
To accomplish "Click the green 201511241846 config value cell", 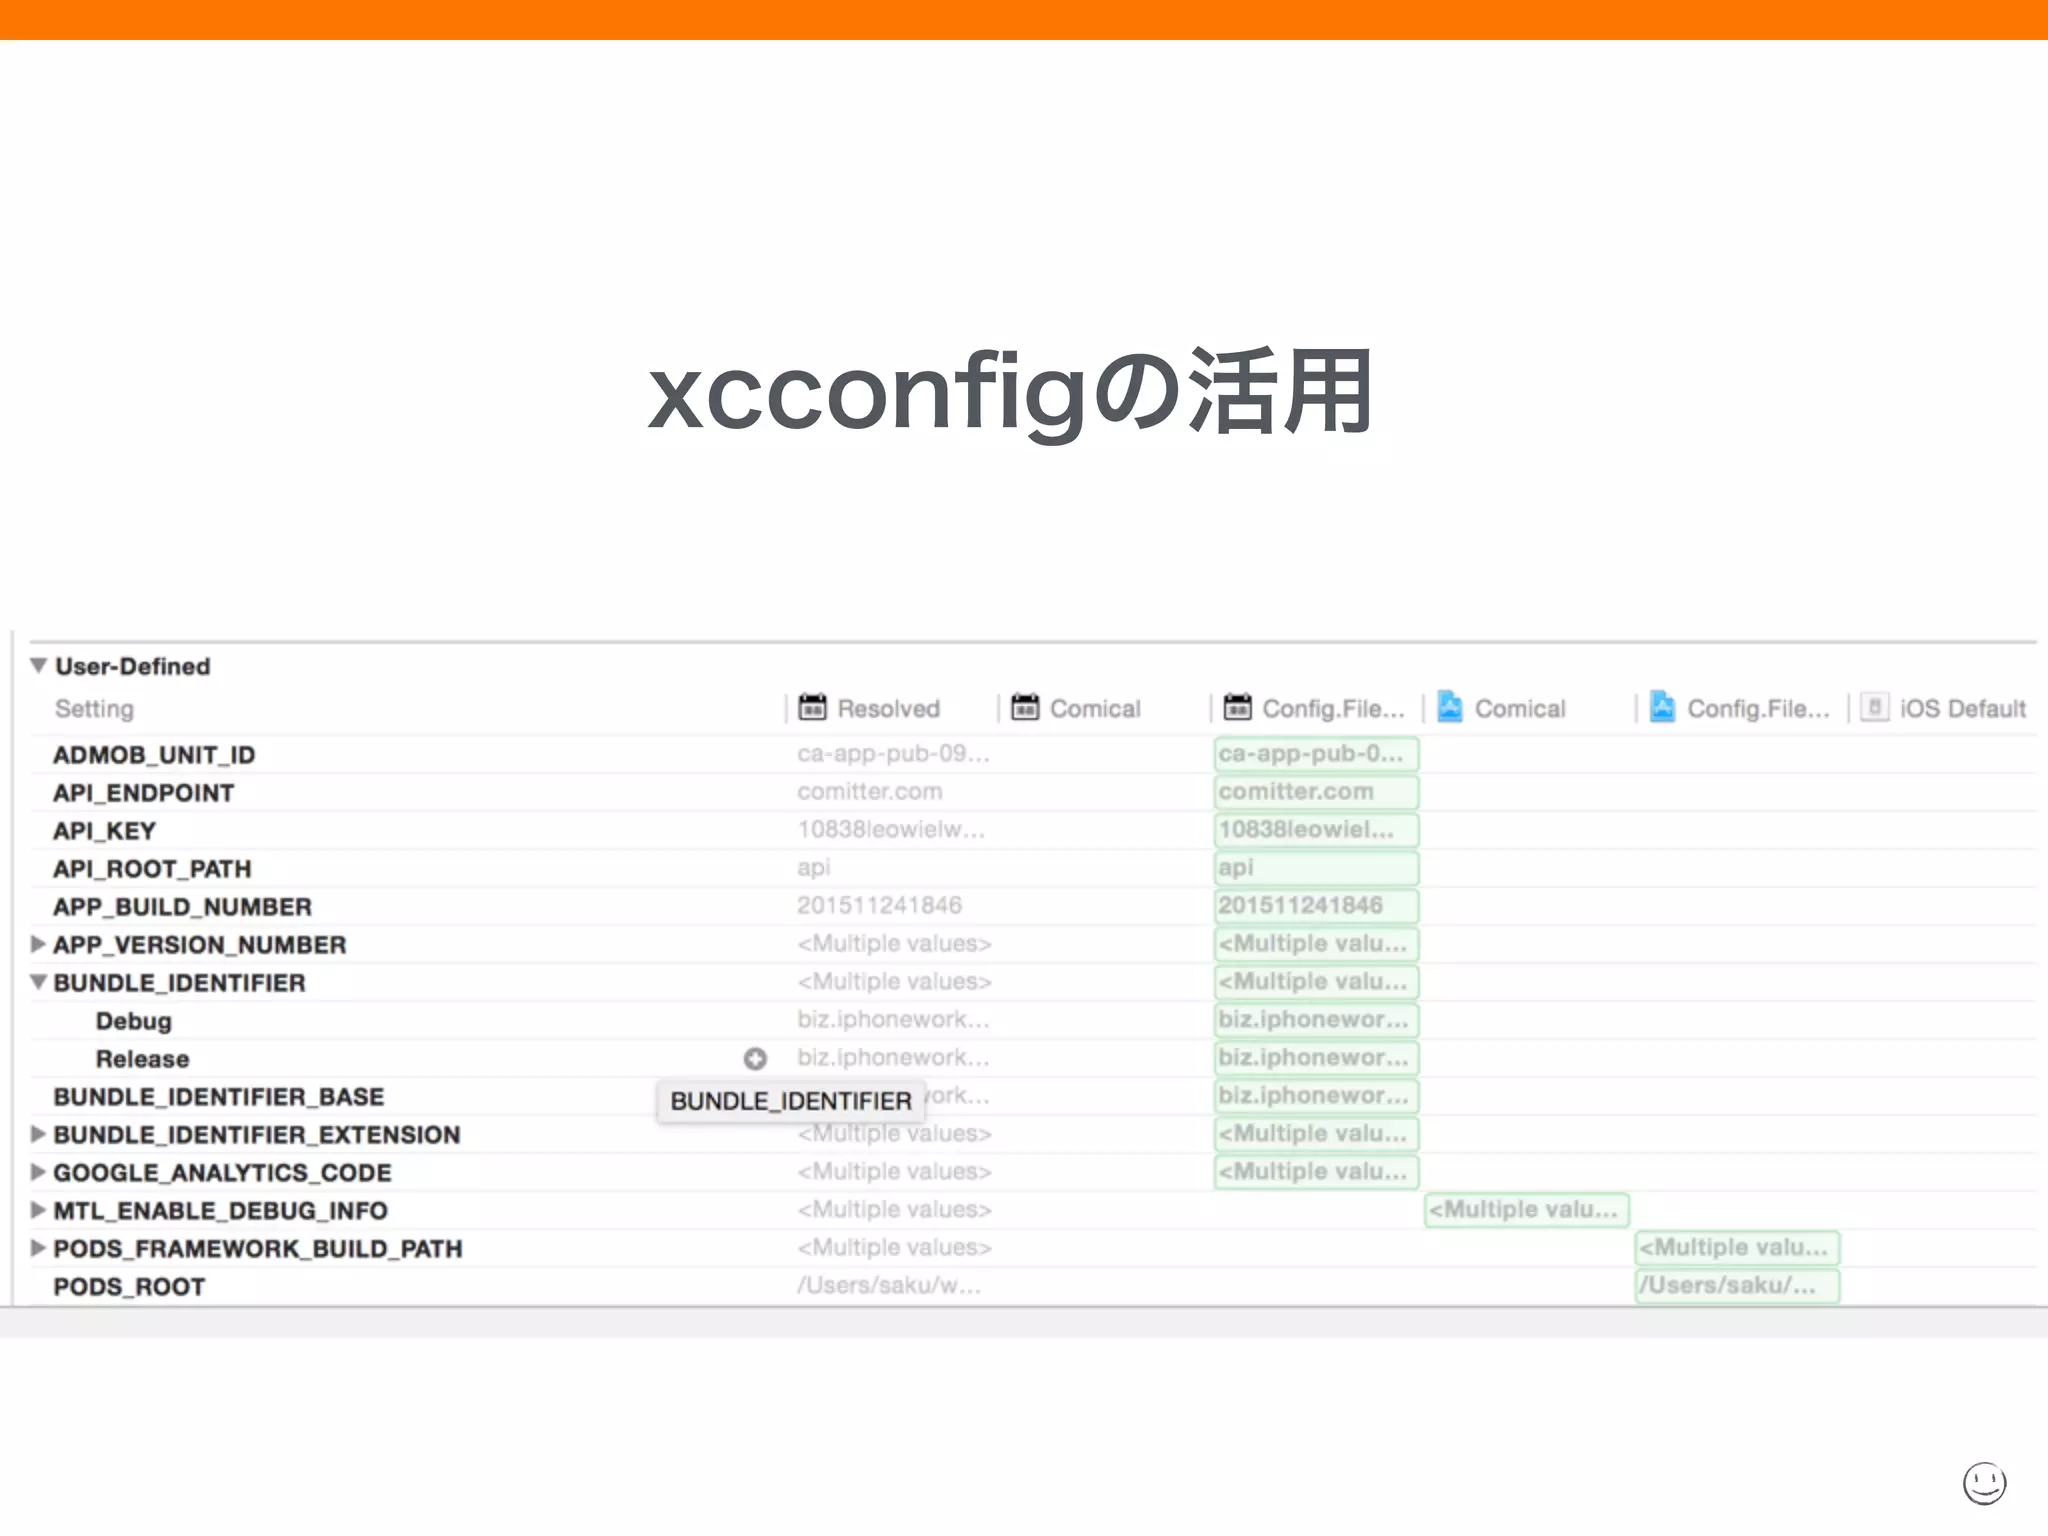I will (1316, 906).
